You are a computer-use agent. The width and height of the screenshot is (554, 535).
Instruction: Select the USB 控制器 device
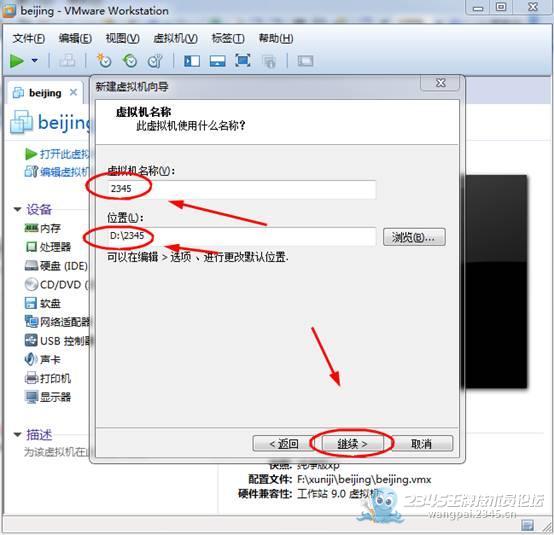coord(58,341)
